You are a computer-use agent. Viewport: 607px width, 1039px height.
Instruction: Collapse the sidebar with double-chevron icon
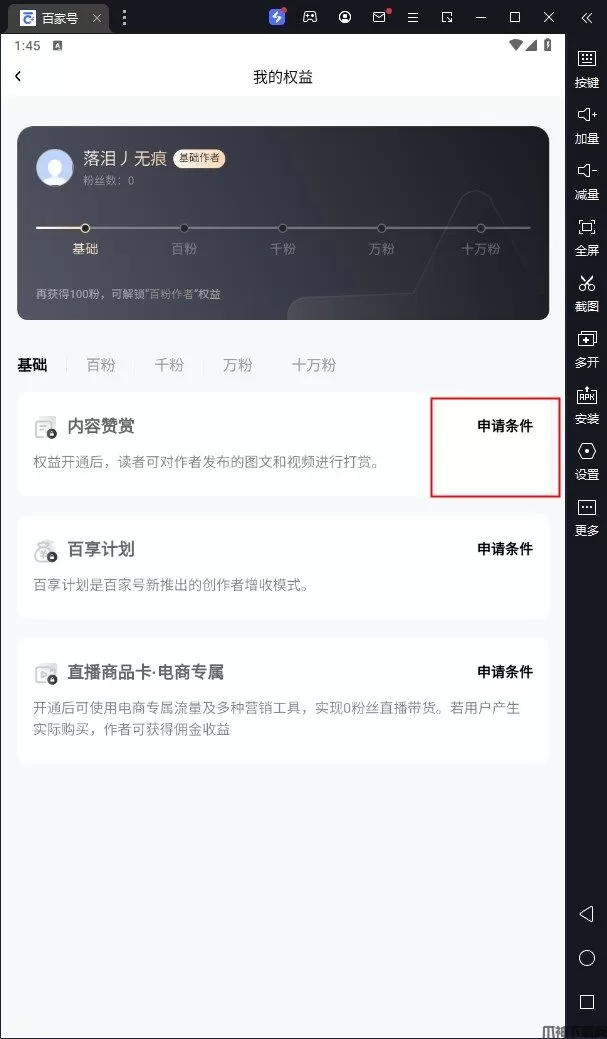(x=586, y=18)
